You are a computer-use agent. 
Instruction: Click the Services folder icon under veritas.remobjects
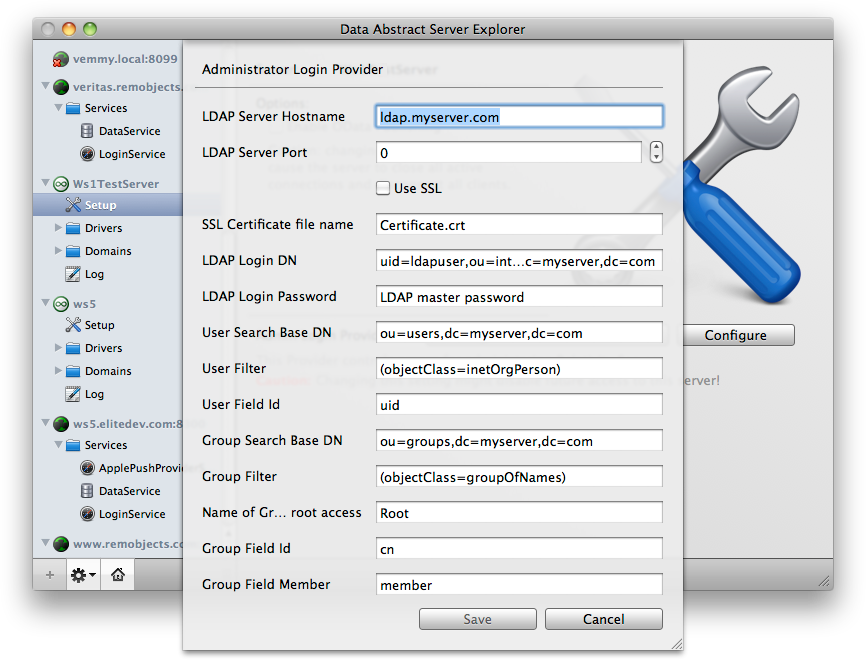tap(73, 108)
